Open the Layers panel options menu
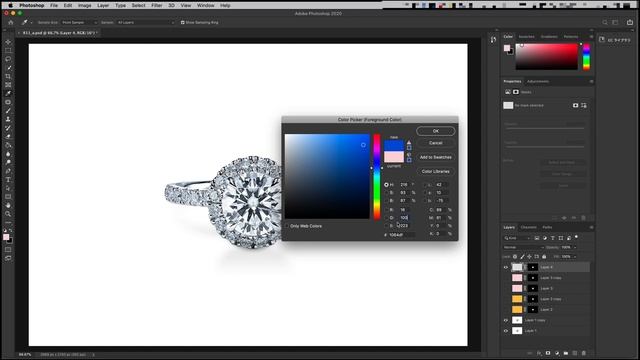Viewport: 640px width, 360px height. 591,227
